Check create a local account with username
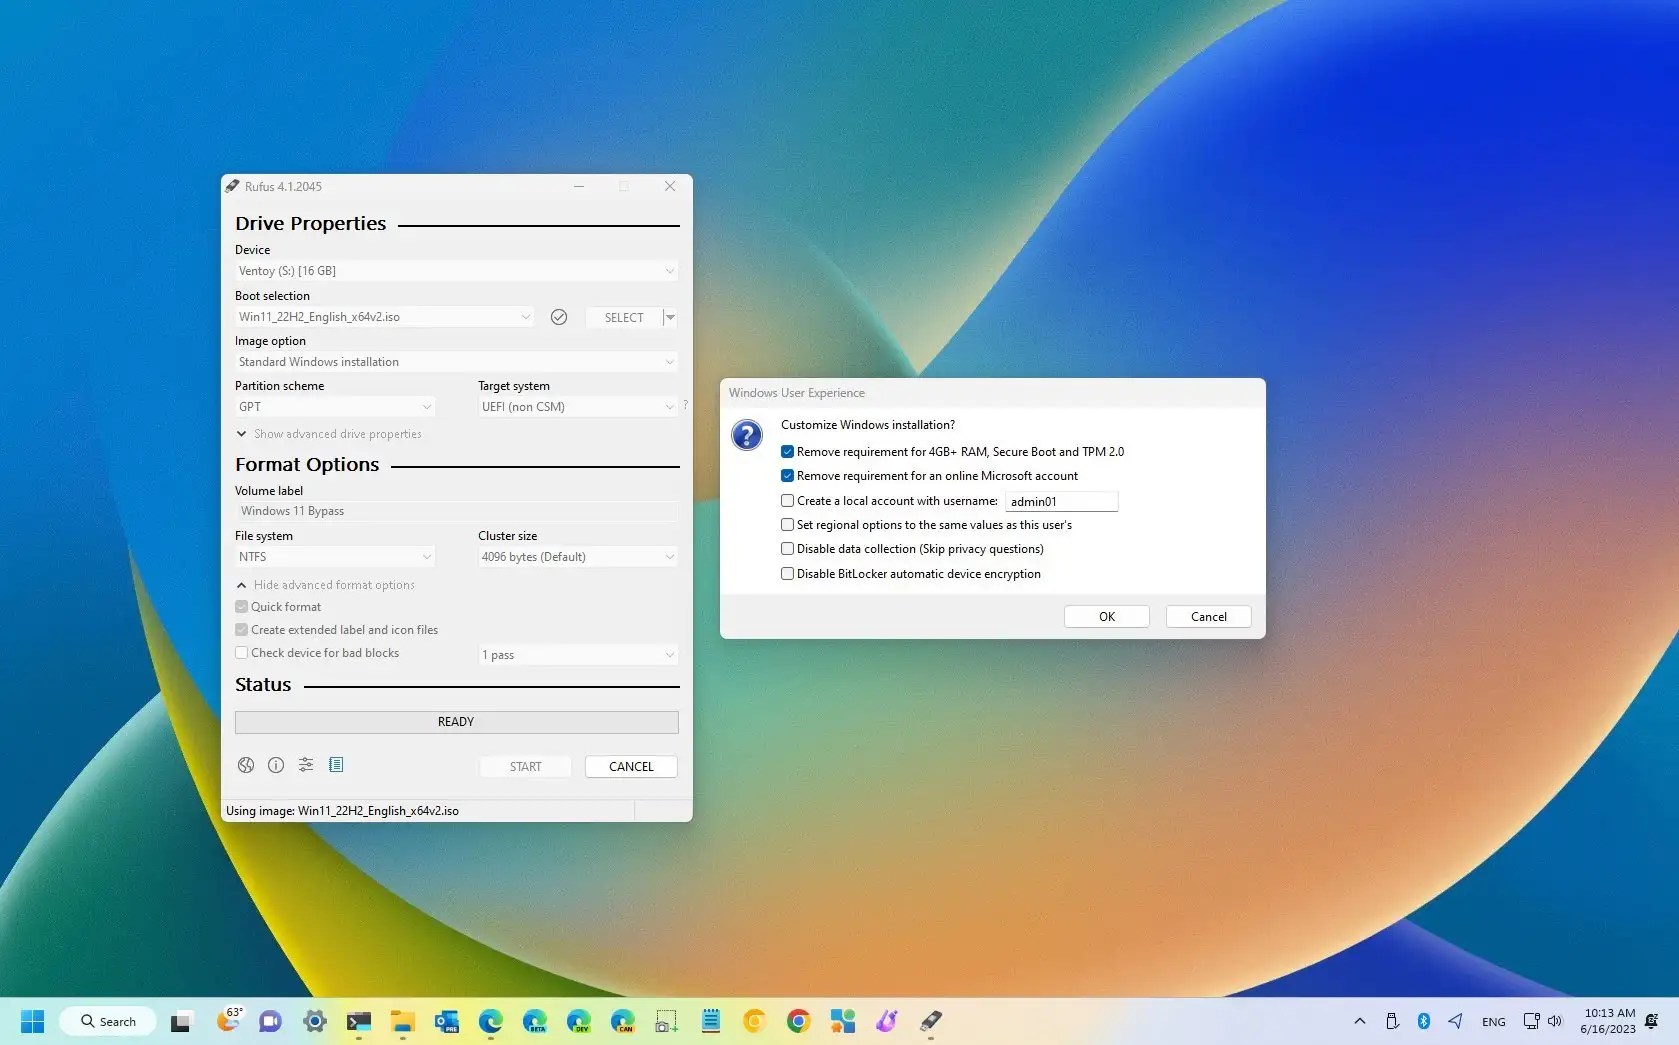The image size is (1679, 1045). tap(787, 500)
